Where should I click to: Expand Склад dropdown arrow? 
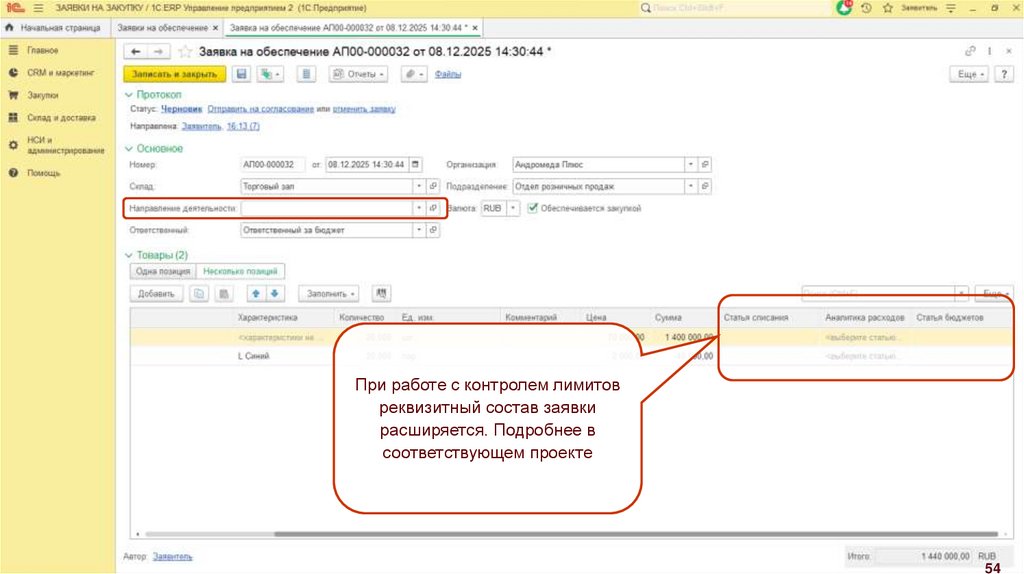coord(419,186)
